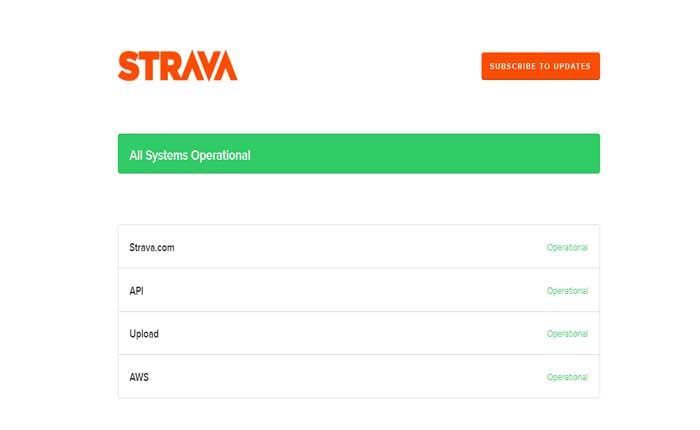Click the Operational status for Strava.com
700x430 pixels.
567,247
